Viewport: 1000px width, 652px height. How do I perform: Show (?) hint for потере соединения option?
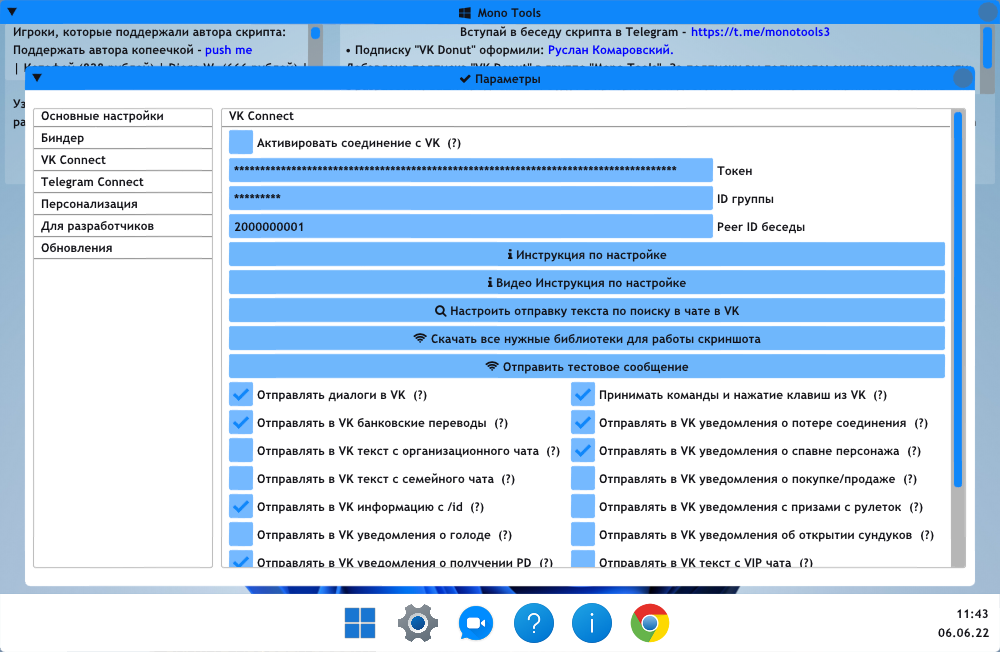[921, 423]
